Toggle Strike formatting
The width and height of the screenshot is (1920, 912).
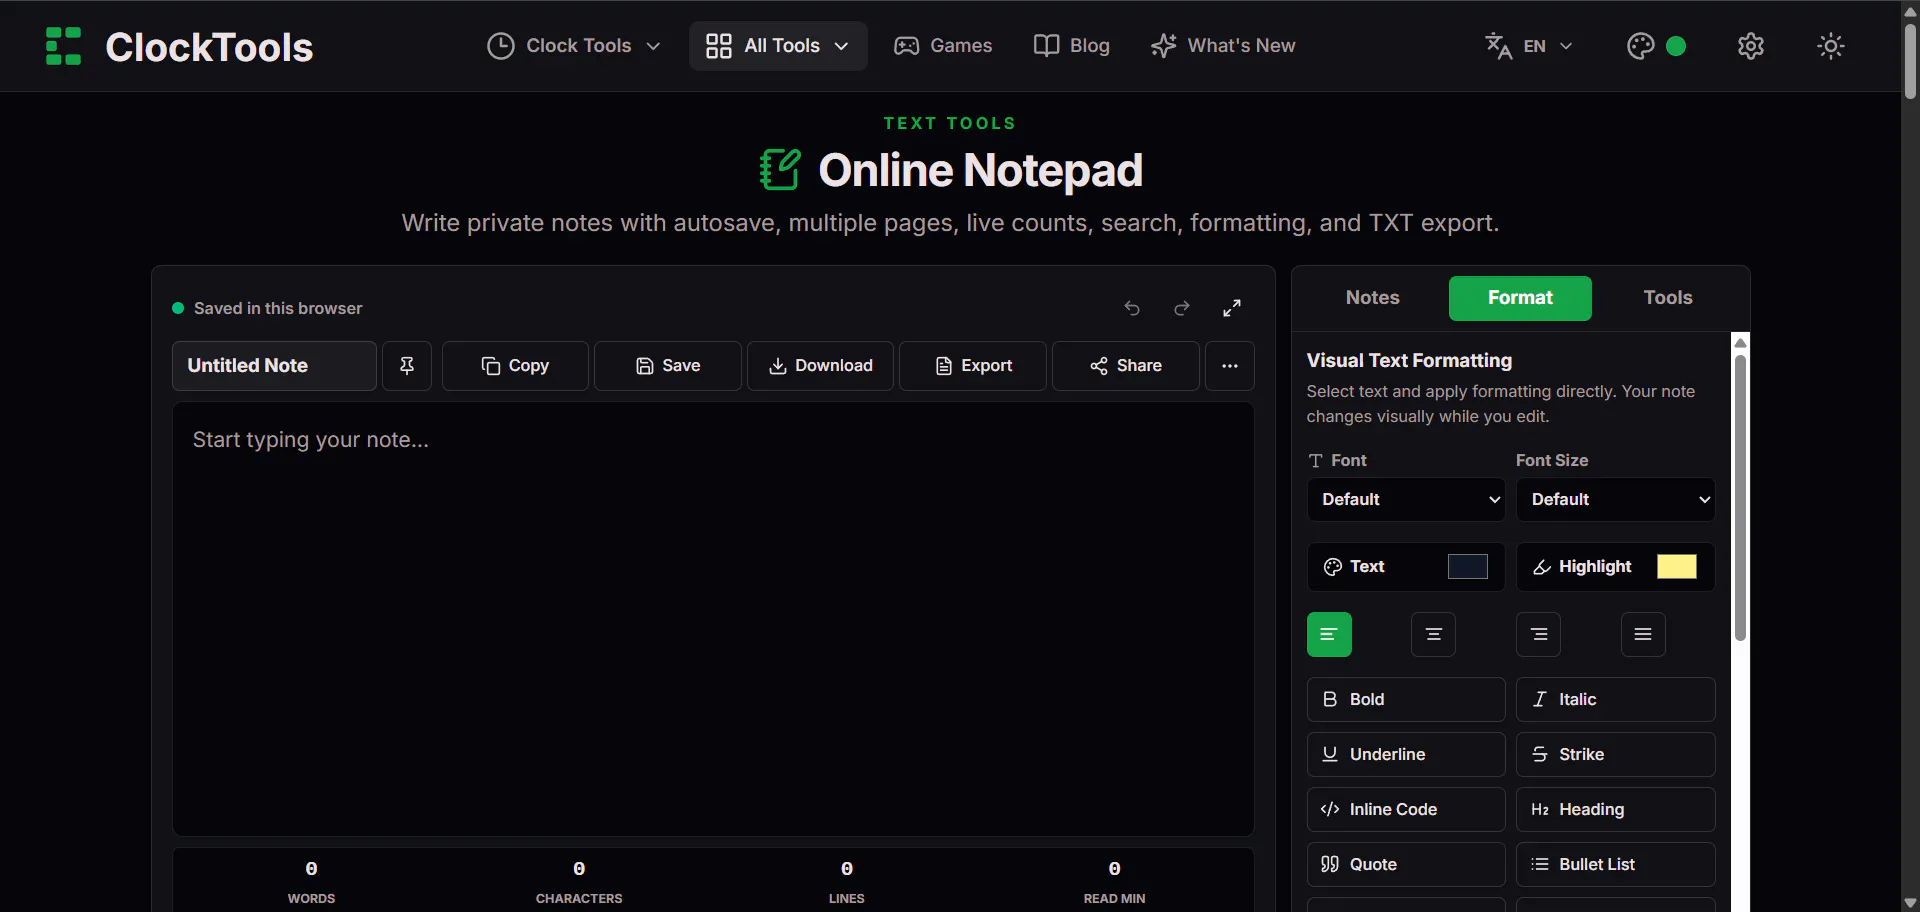(x=1616, y=755)
